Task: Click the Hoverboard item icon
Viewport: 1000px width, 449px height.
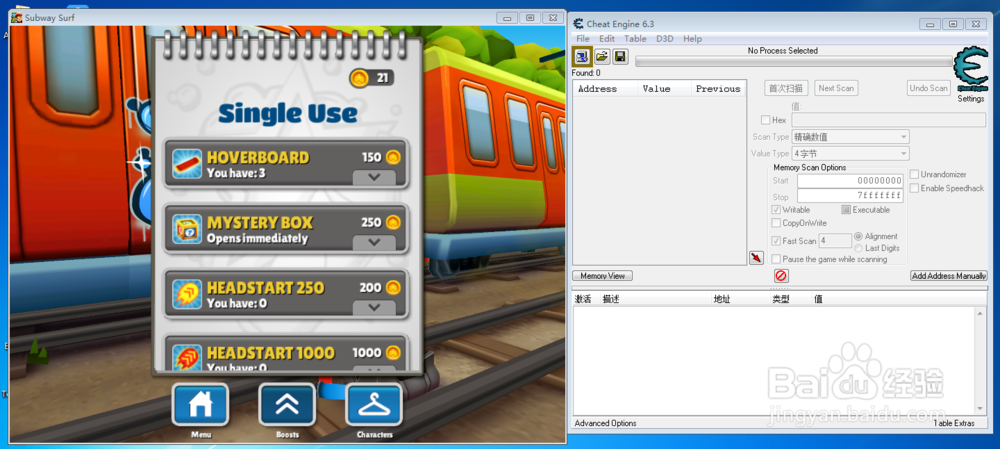Action: click(187, 164)
